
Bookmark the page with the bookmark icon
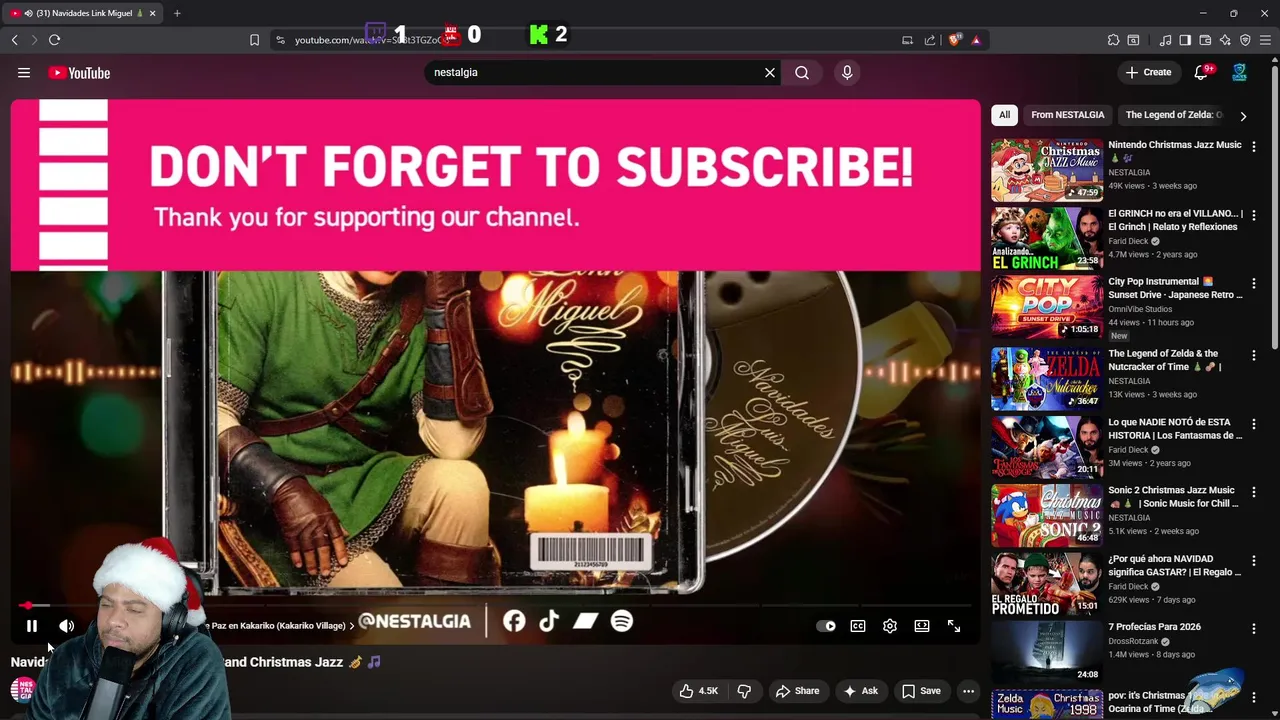[x=254, y=40]
